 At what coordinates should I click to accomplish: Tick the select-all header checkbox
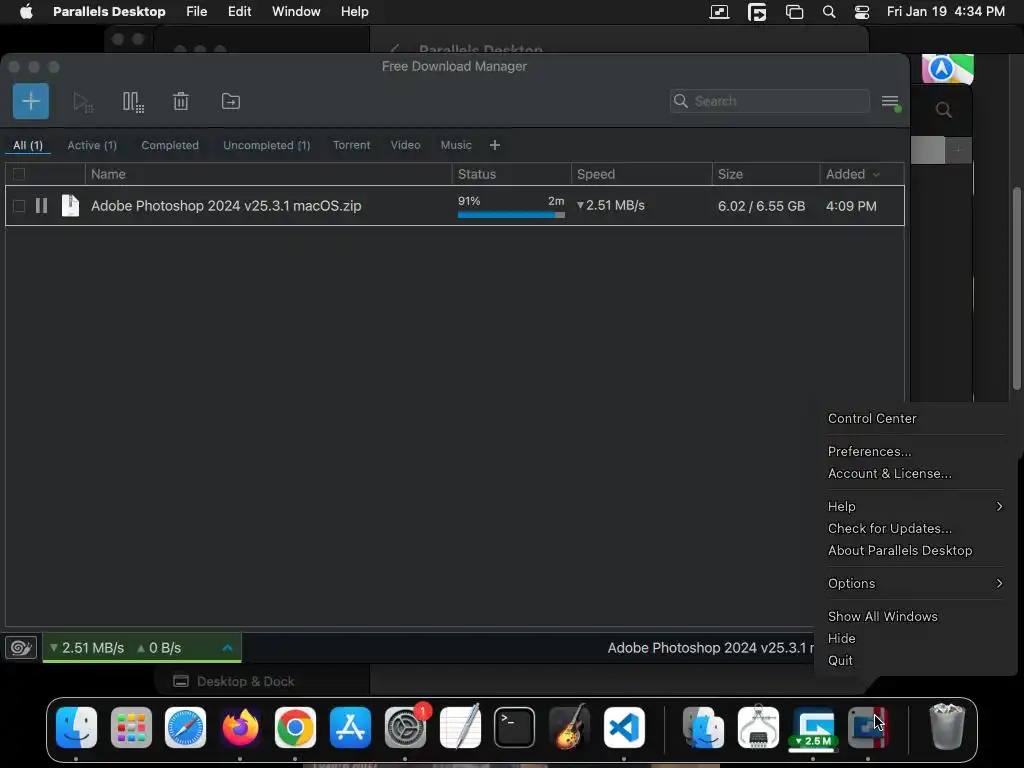(19, 174)
